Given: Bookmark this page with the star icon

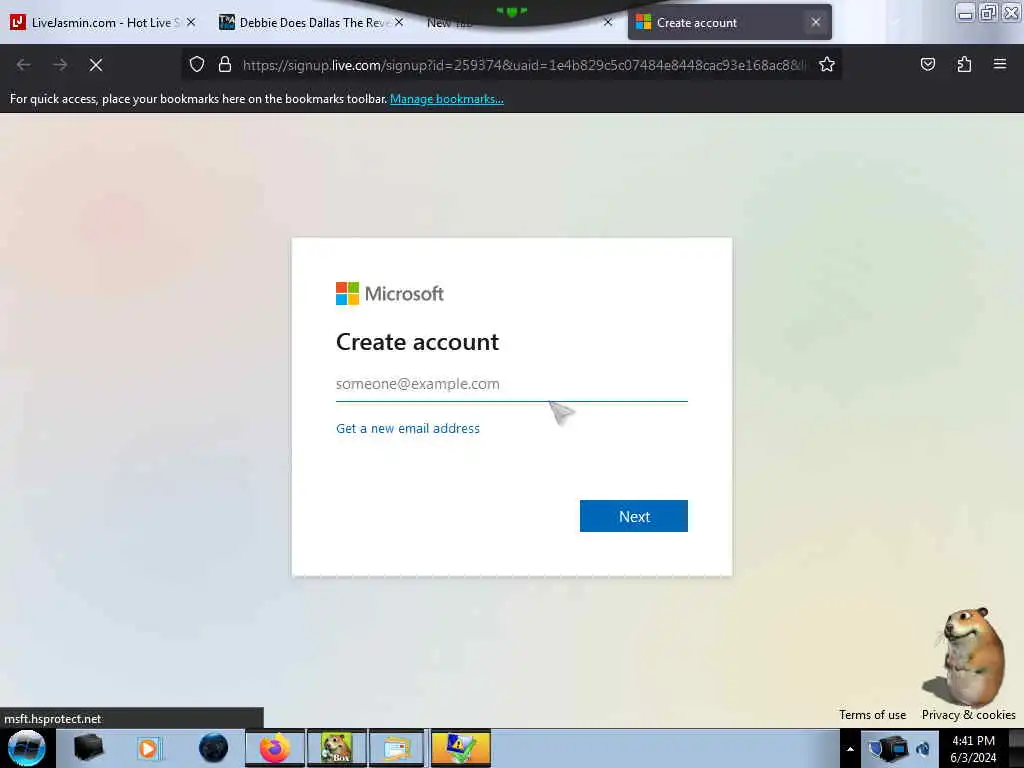Looking at the screenshot, I should point(827,65).
